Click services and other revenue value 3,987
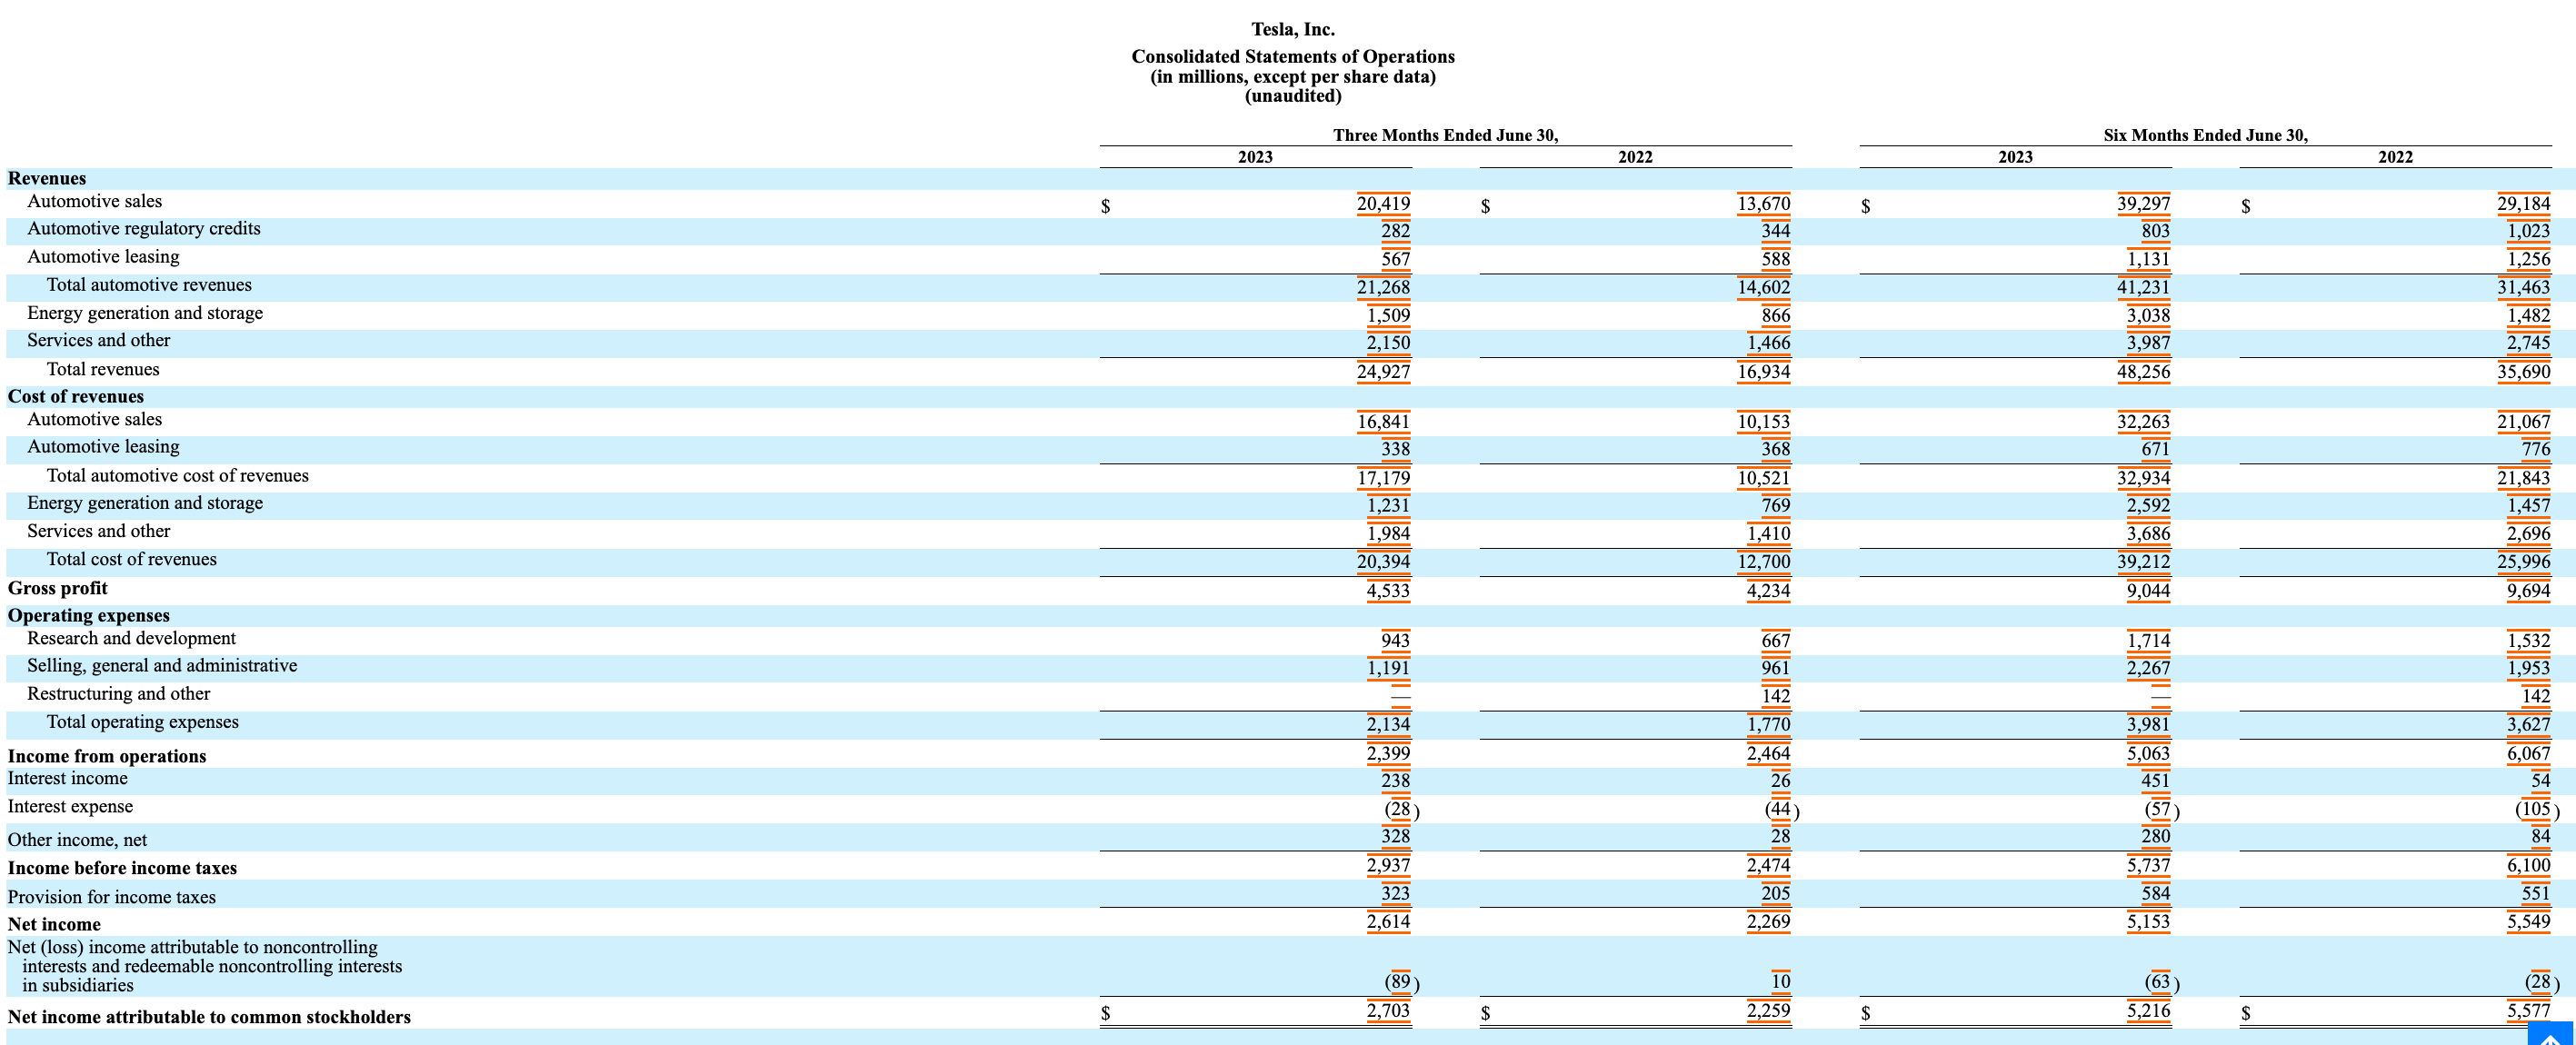2576x1045 pixels. 2149,343
